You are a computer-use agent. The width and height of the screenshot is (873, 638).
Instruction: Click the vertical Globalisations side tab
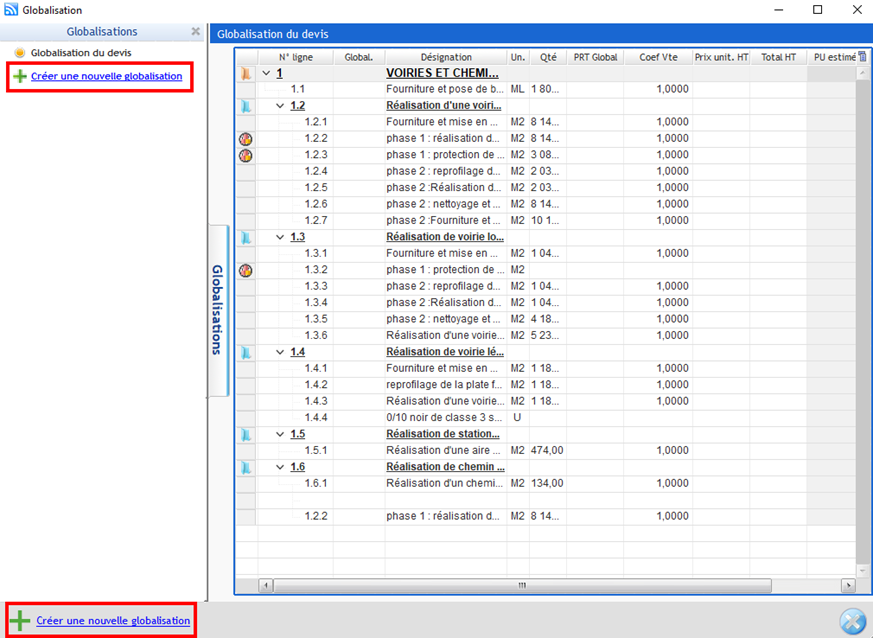point(217,310)
